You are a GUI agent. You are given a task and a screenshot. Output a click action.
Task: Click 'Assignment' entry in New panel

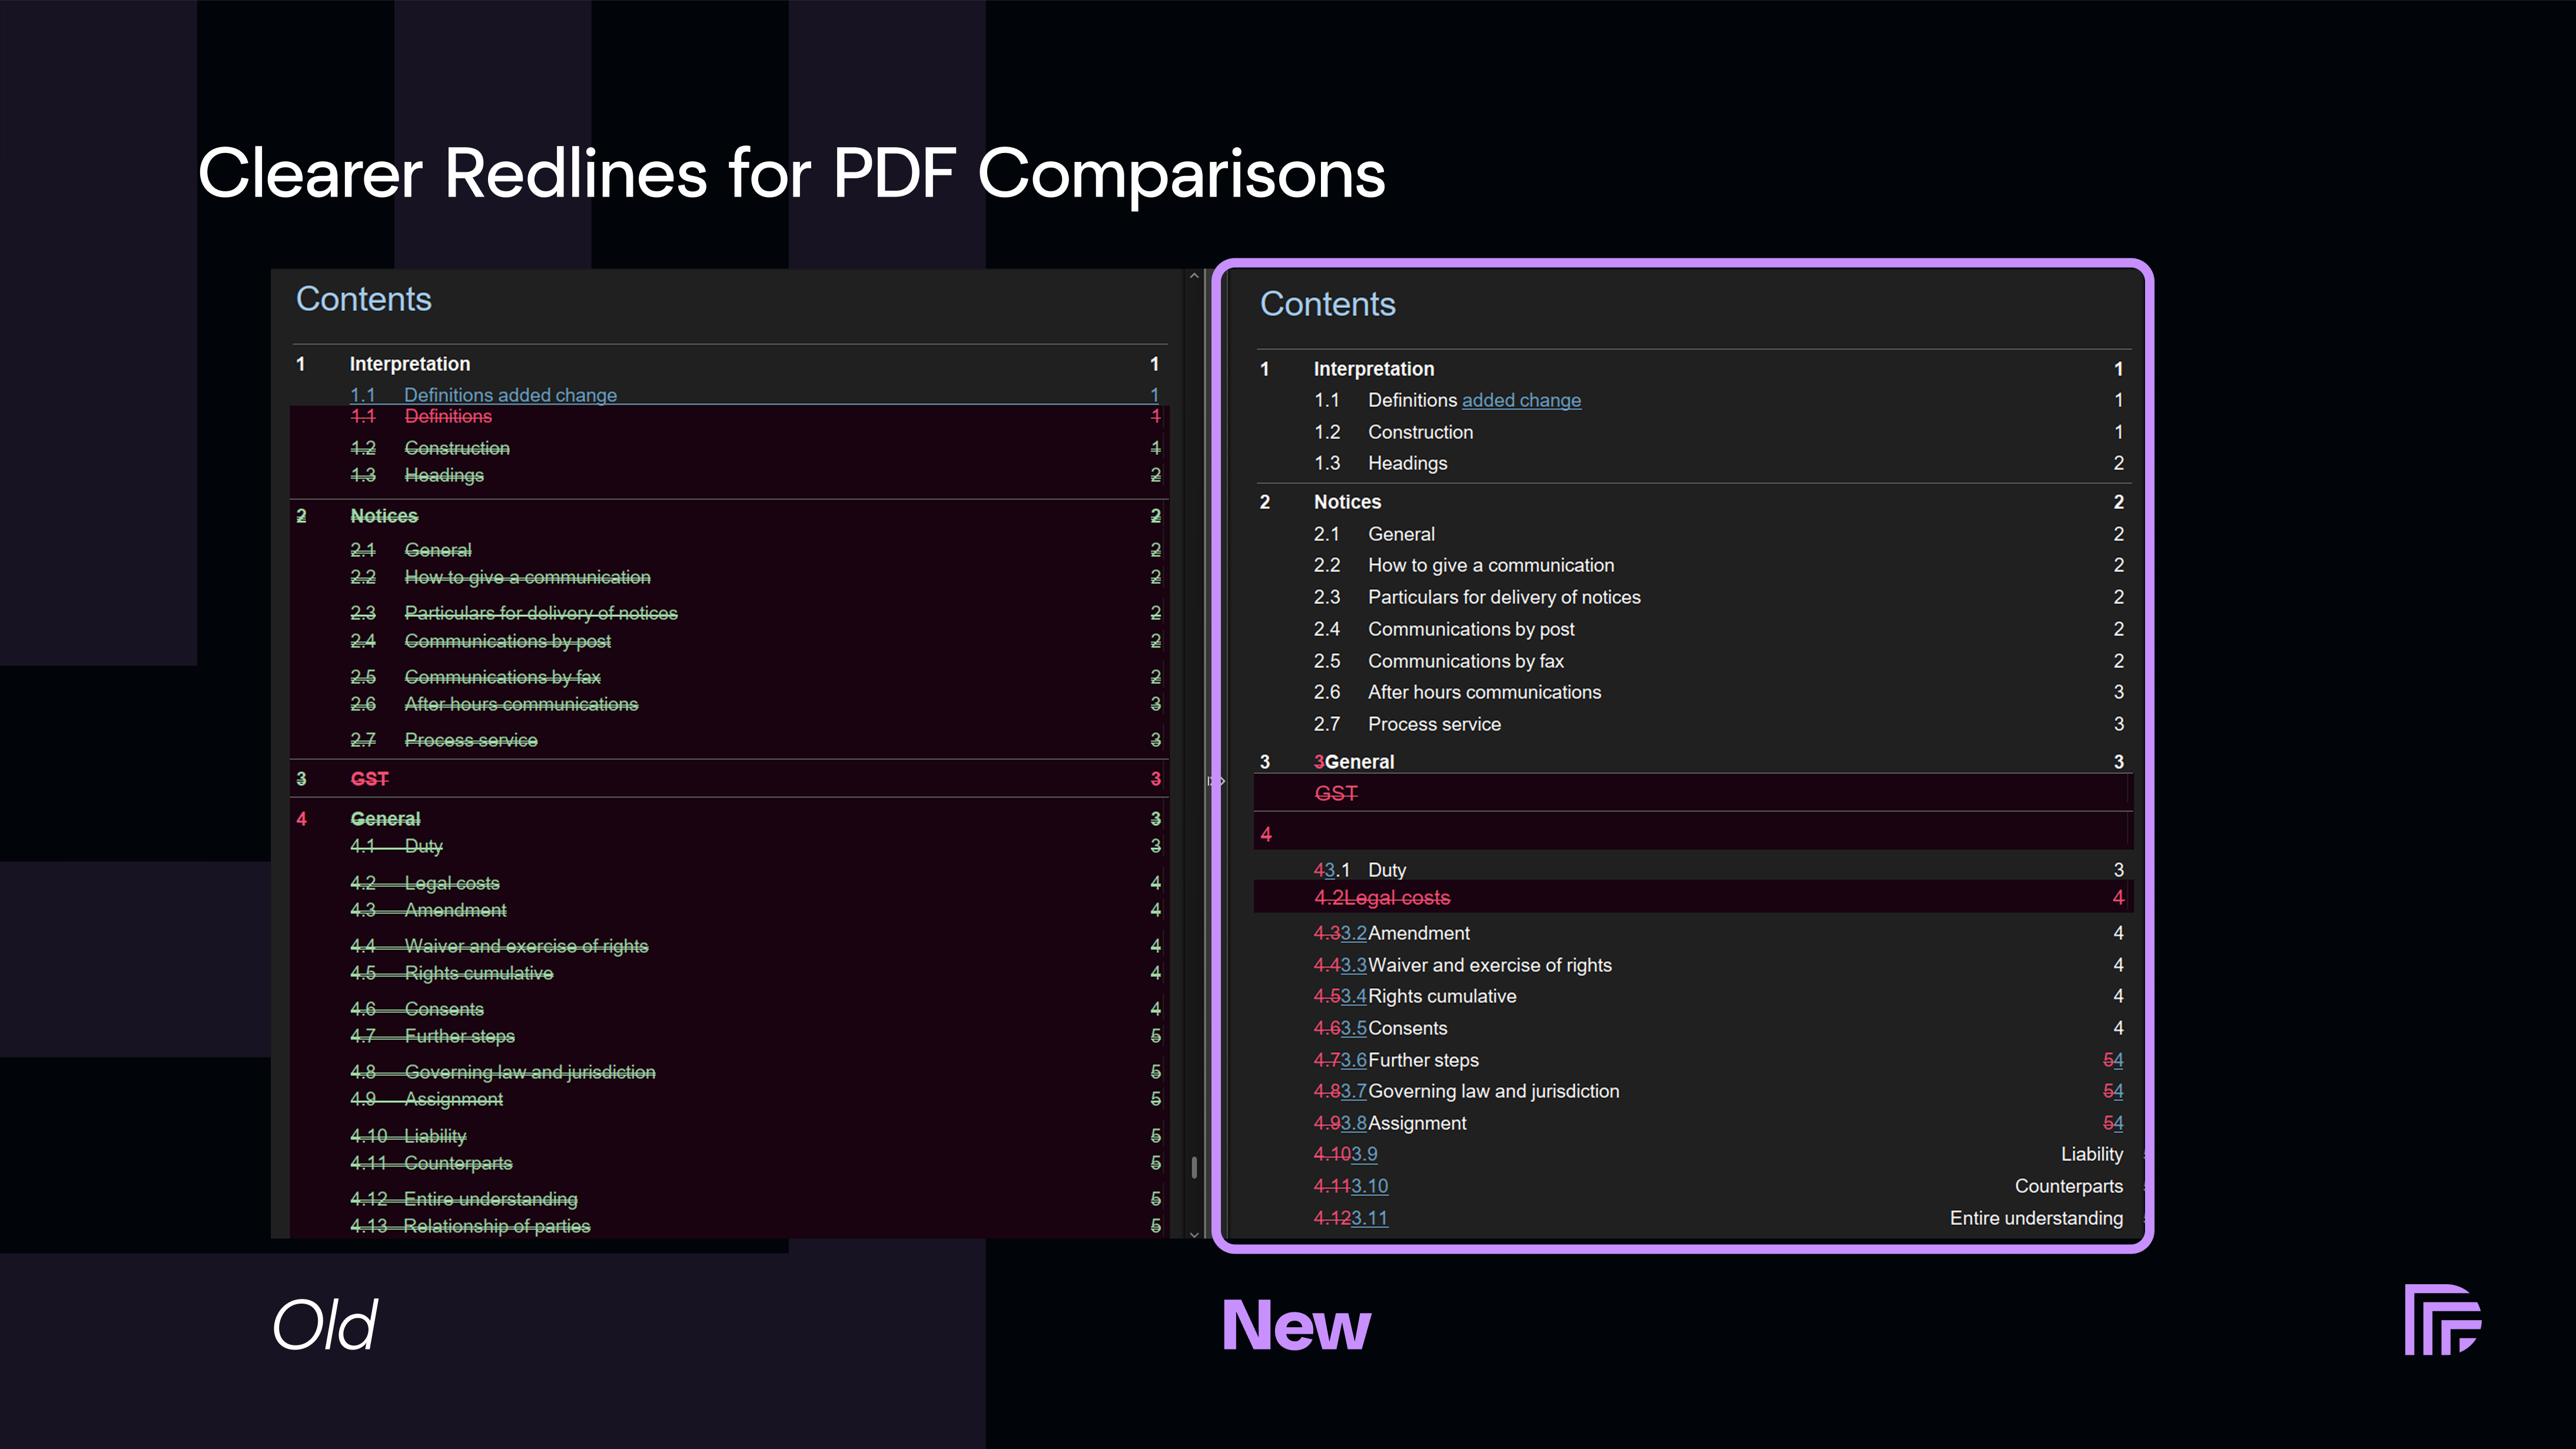1417,1123
